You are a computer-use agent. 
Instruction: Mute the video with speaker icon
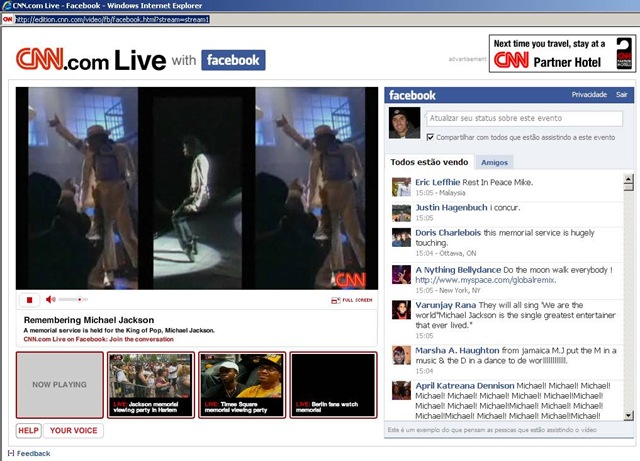pos(50,299)
